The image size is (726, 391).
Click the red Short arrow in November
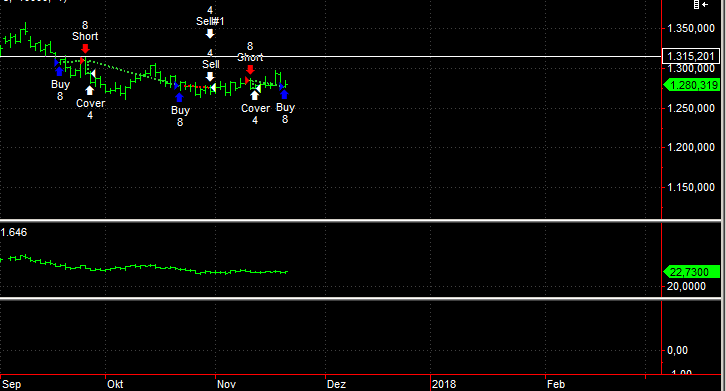tap(250, 69)
